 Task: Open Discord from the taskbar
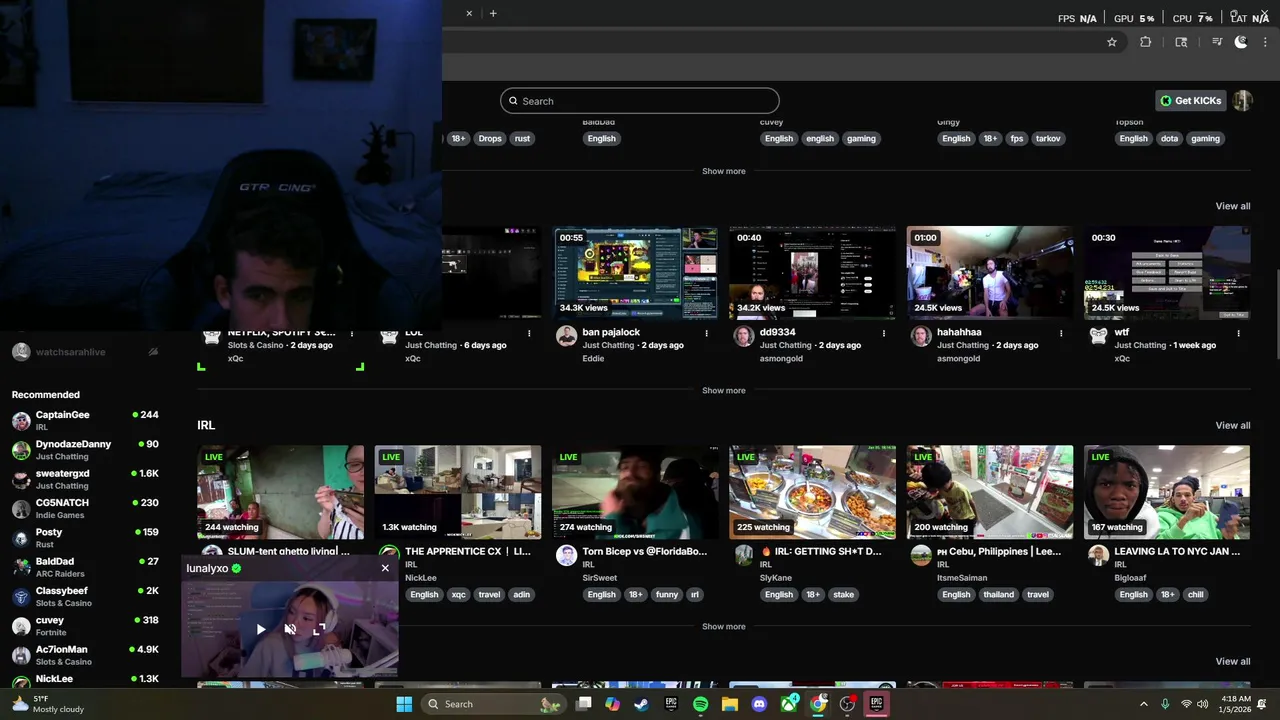(759, 704)
